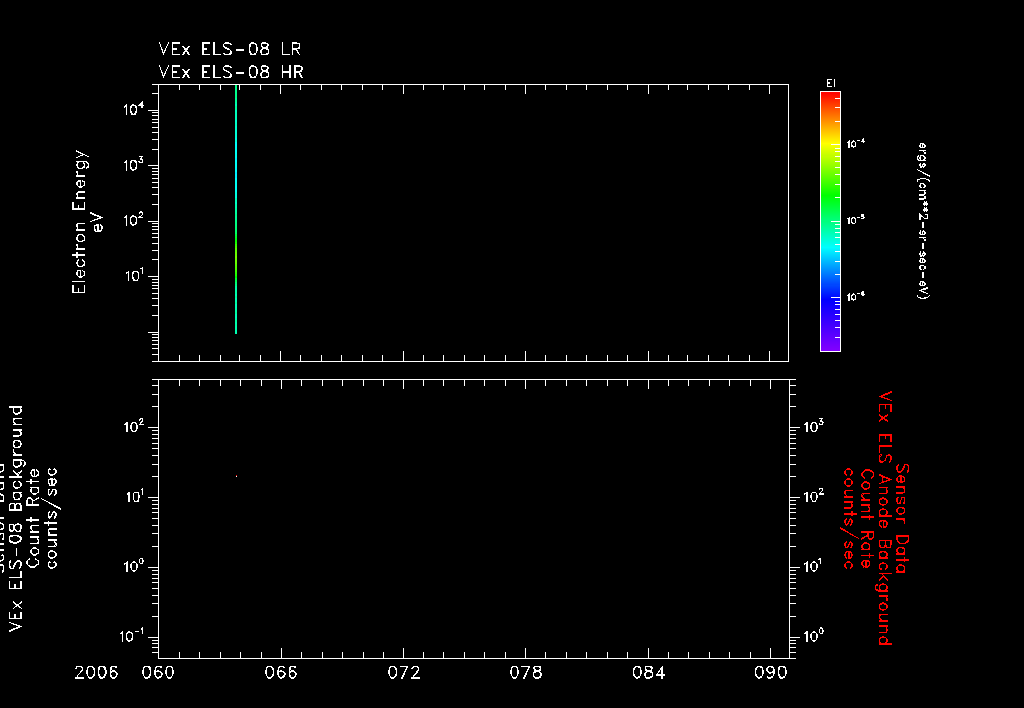
Task: Click the time axis label '066'
Action: (281, 673)
